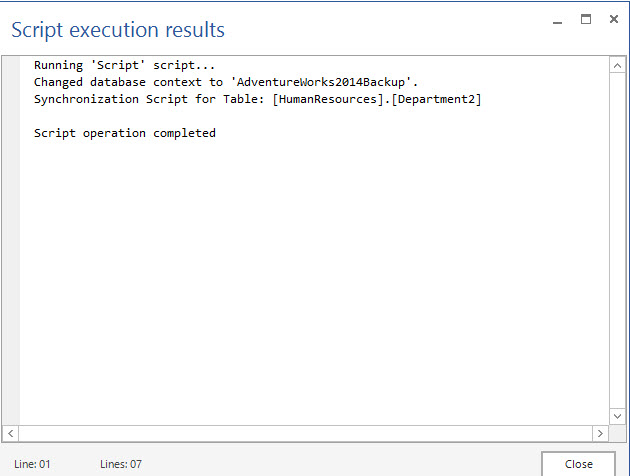Place cursor on "Running 'Script' script..." line
Image resolution: width=630 pixels, height=476 pixels.
pyautogui.click(x=124, y=65)
